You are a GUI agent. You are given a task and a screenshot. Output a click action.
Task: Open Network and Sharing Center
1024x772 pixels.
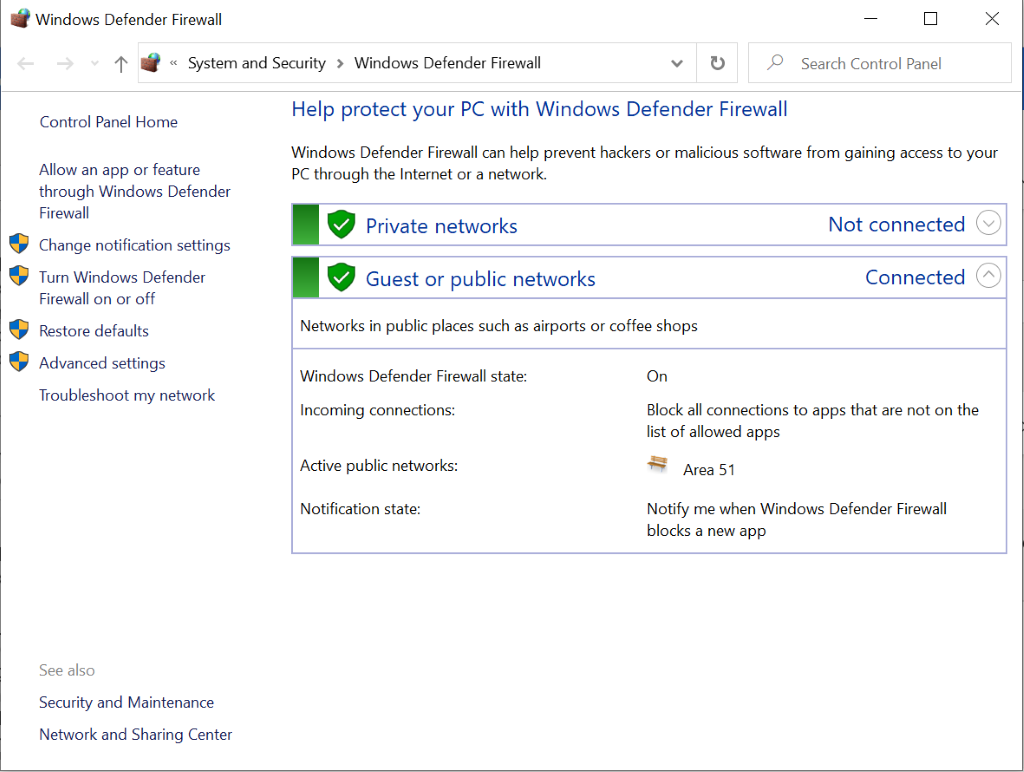[x=135, y=734]
